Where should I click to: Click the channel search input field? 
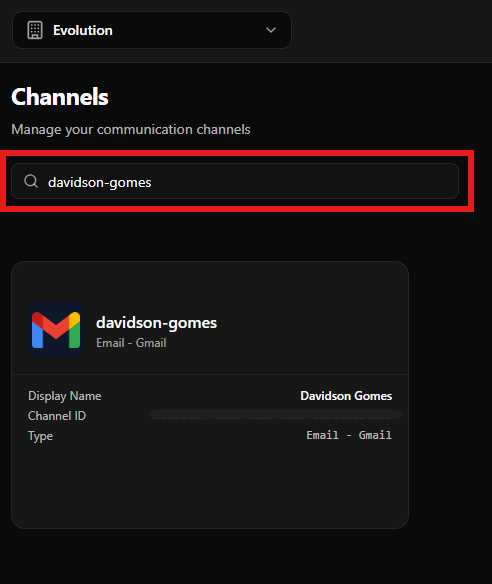(x=235, y=181)
